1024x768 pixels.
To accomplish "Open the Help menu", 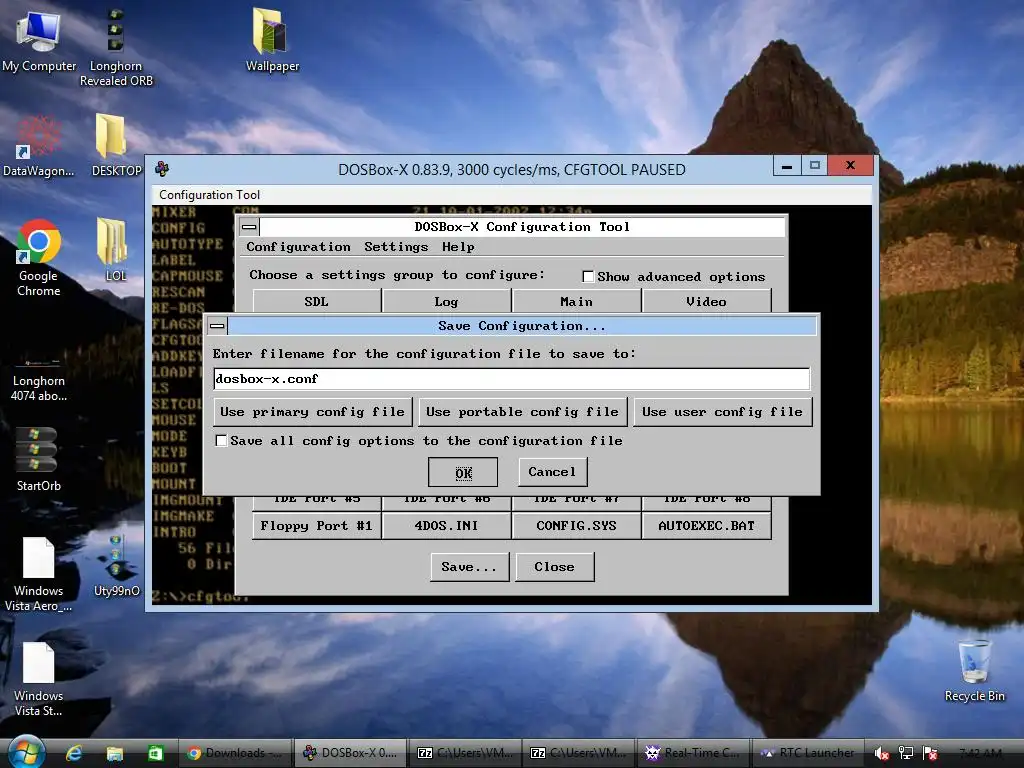I will pos(458,247).
